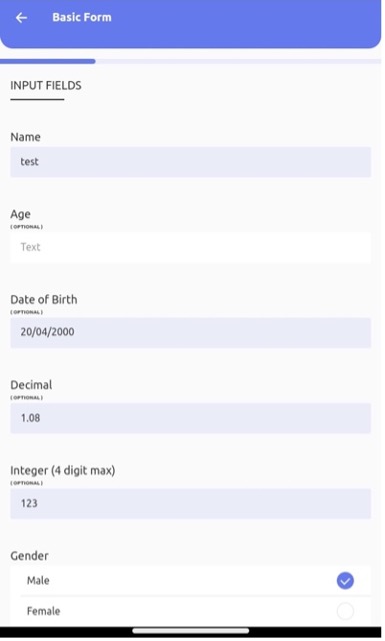Open the Date of Birth field
The image size is (385, 641).
click(x=190, y=333)
